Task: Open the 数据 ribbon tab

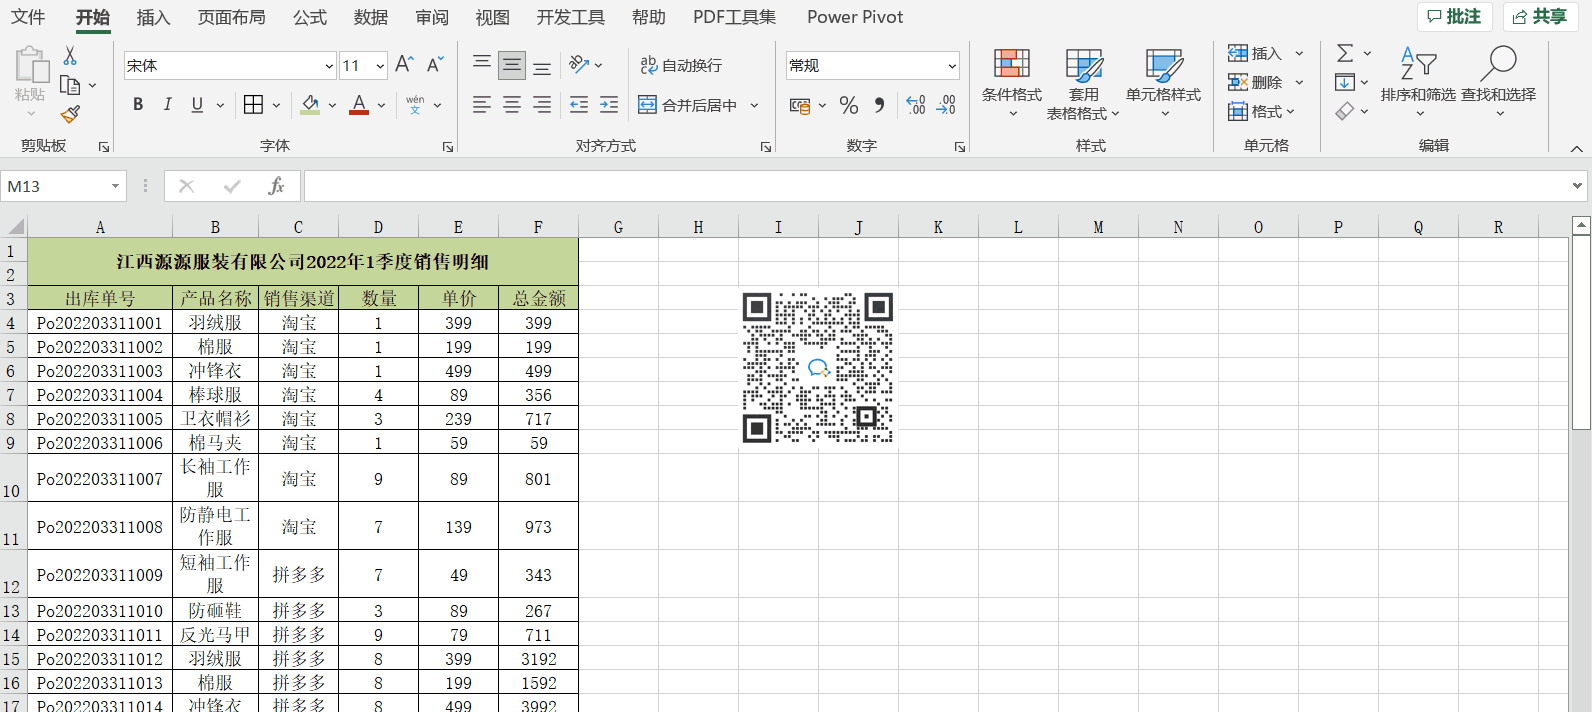Action: 370,17
